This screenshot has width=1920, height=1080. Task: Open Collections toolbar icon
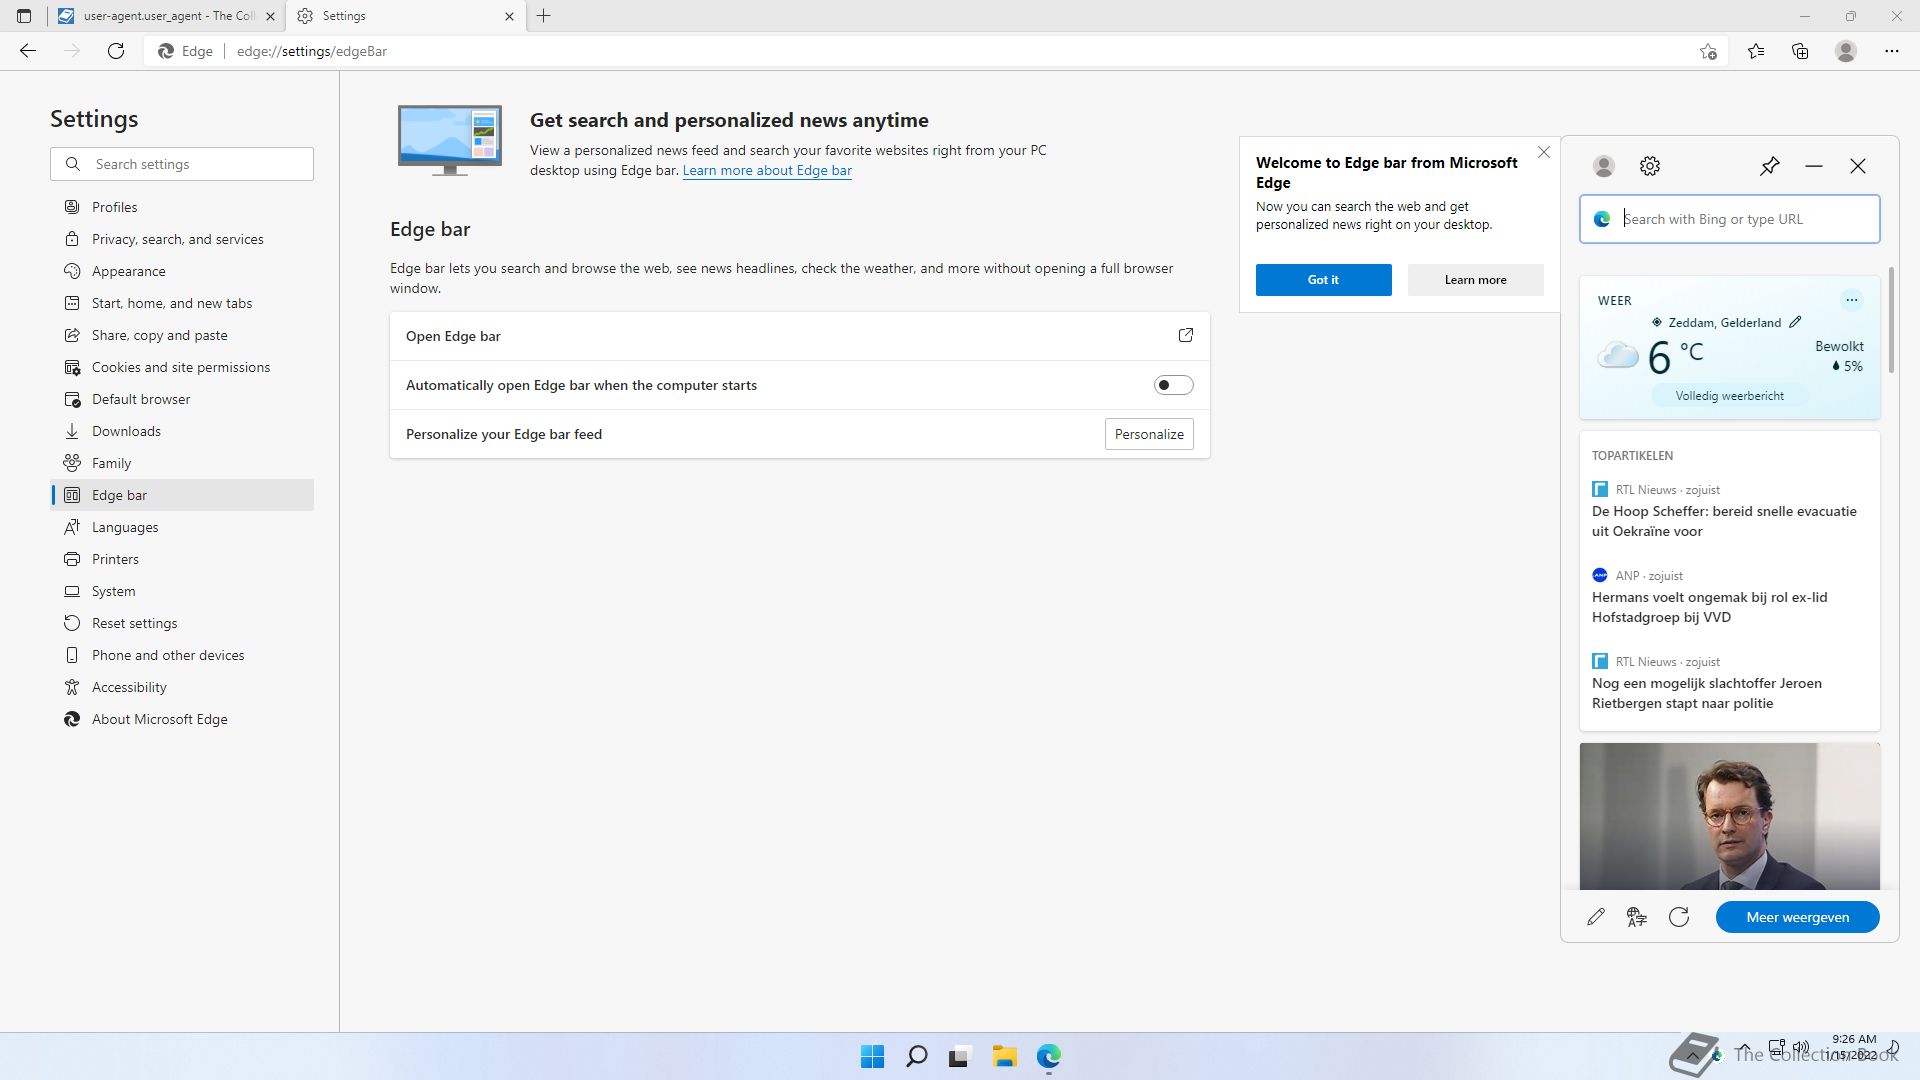tap(1800, 51)
